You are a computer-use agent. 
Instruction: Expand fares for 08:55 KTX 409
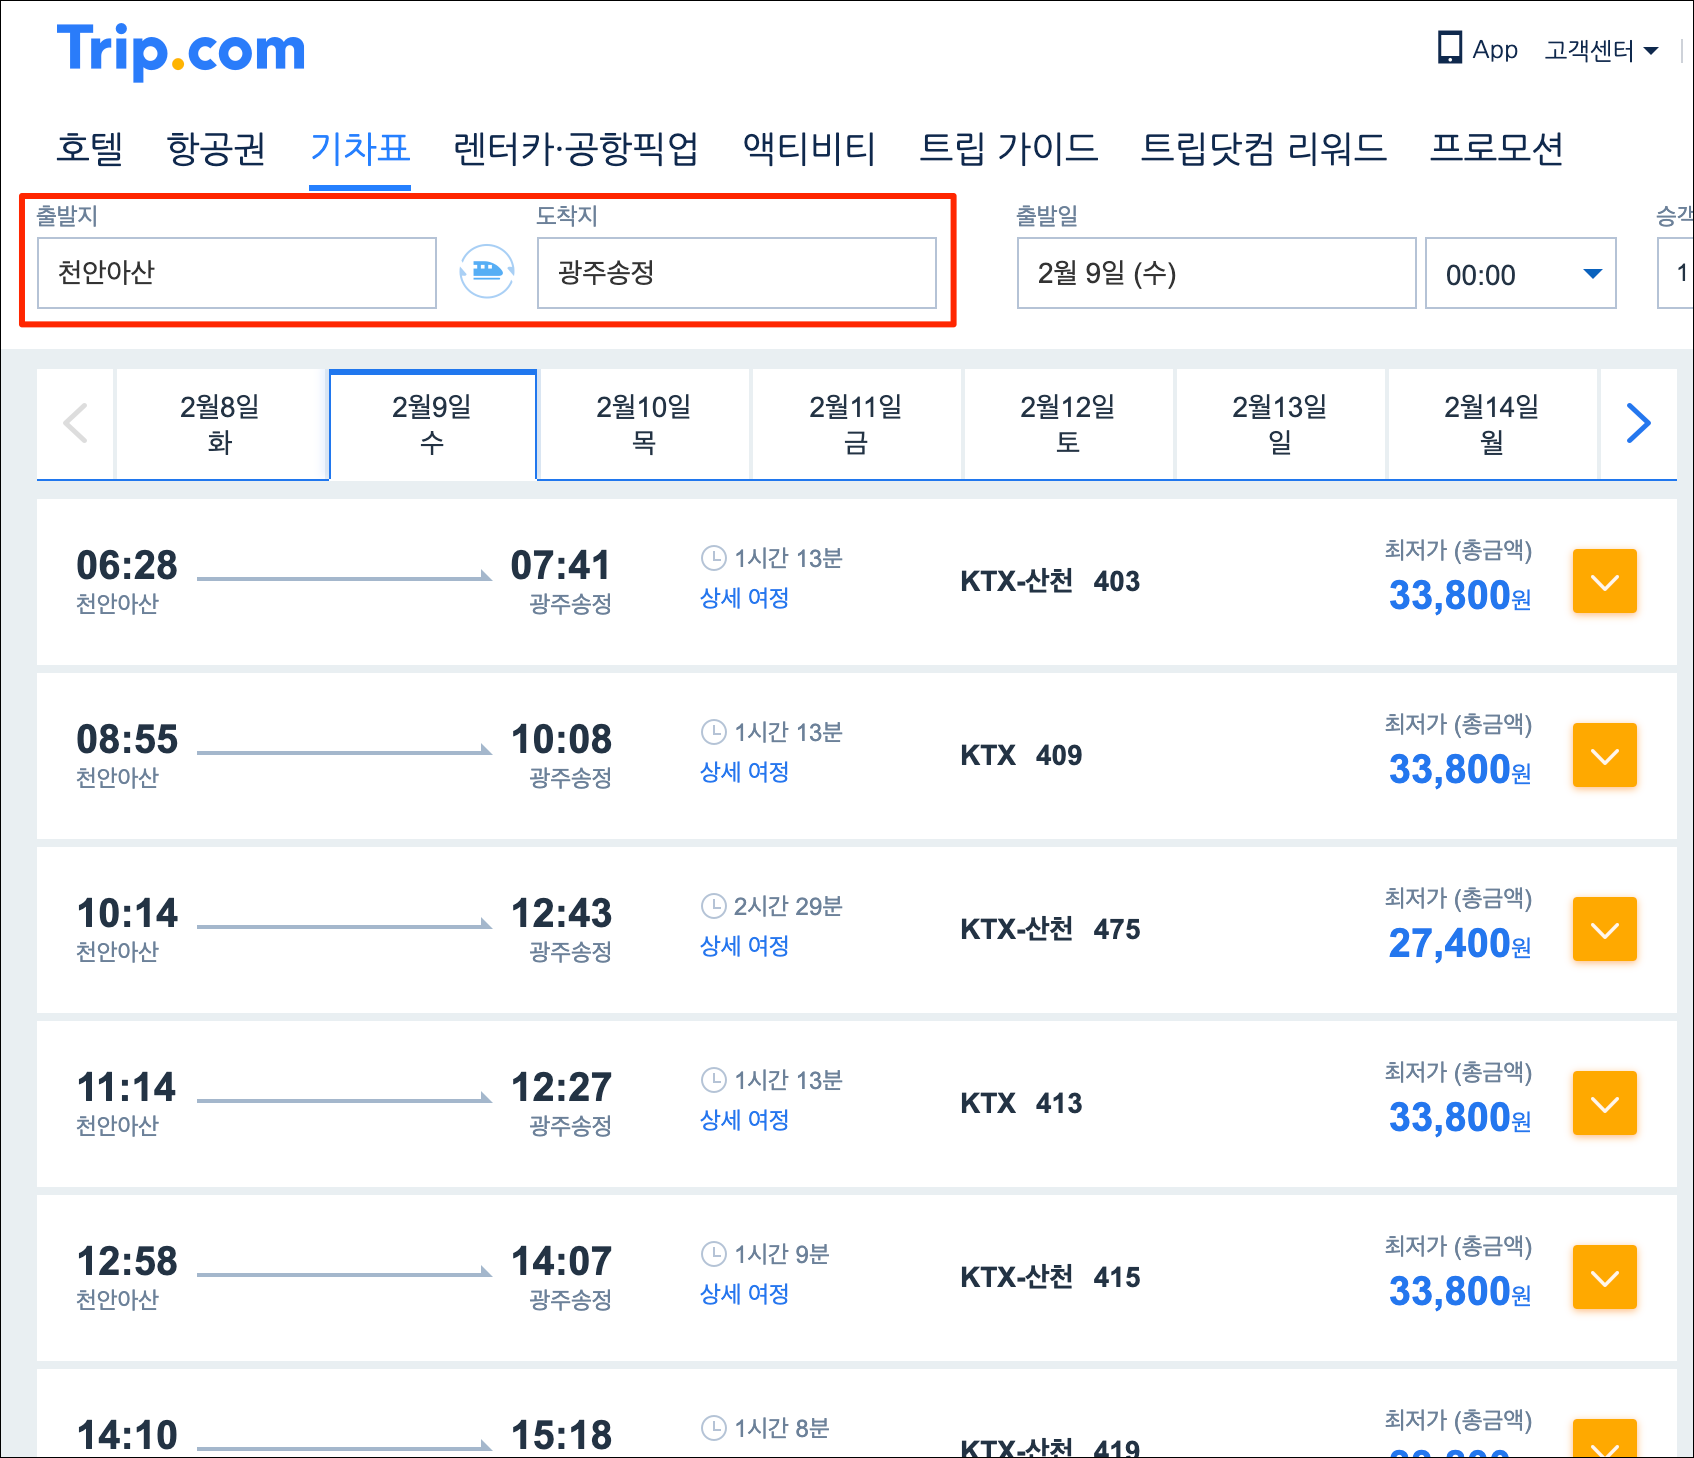point(1605,755)
